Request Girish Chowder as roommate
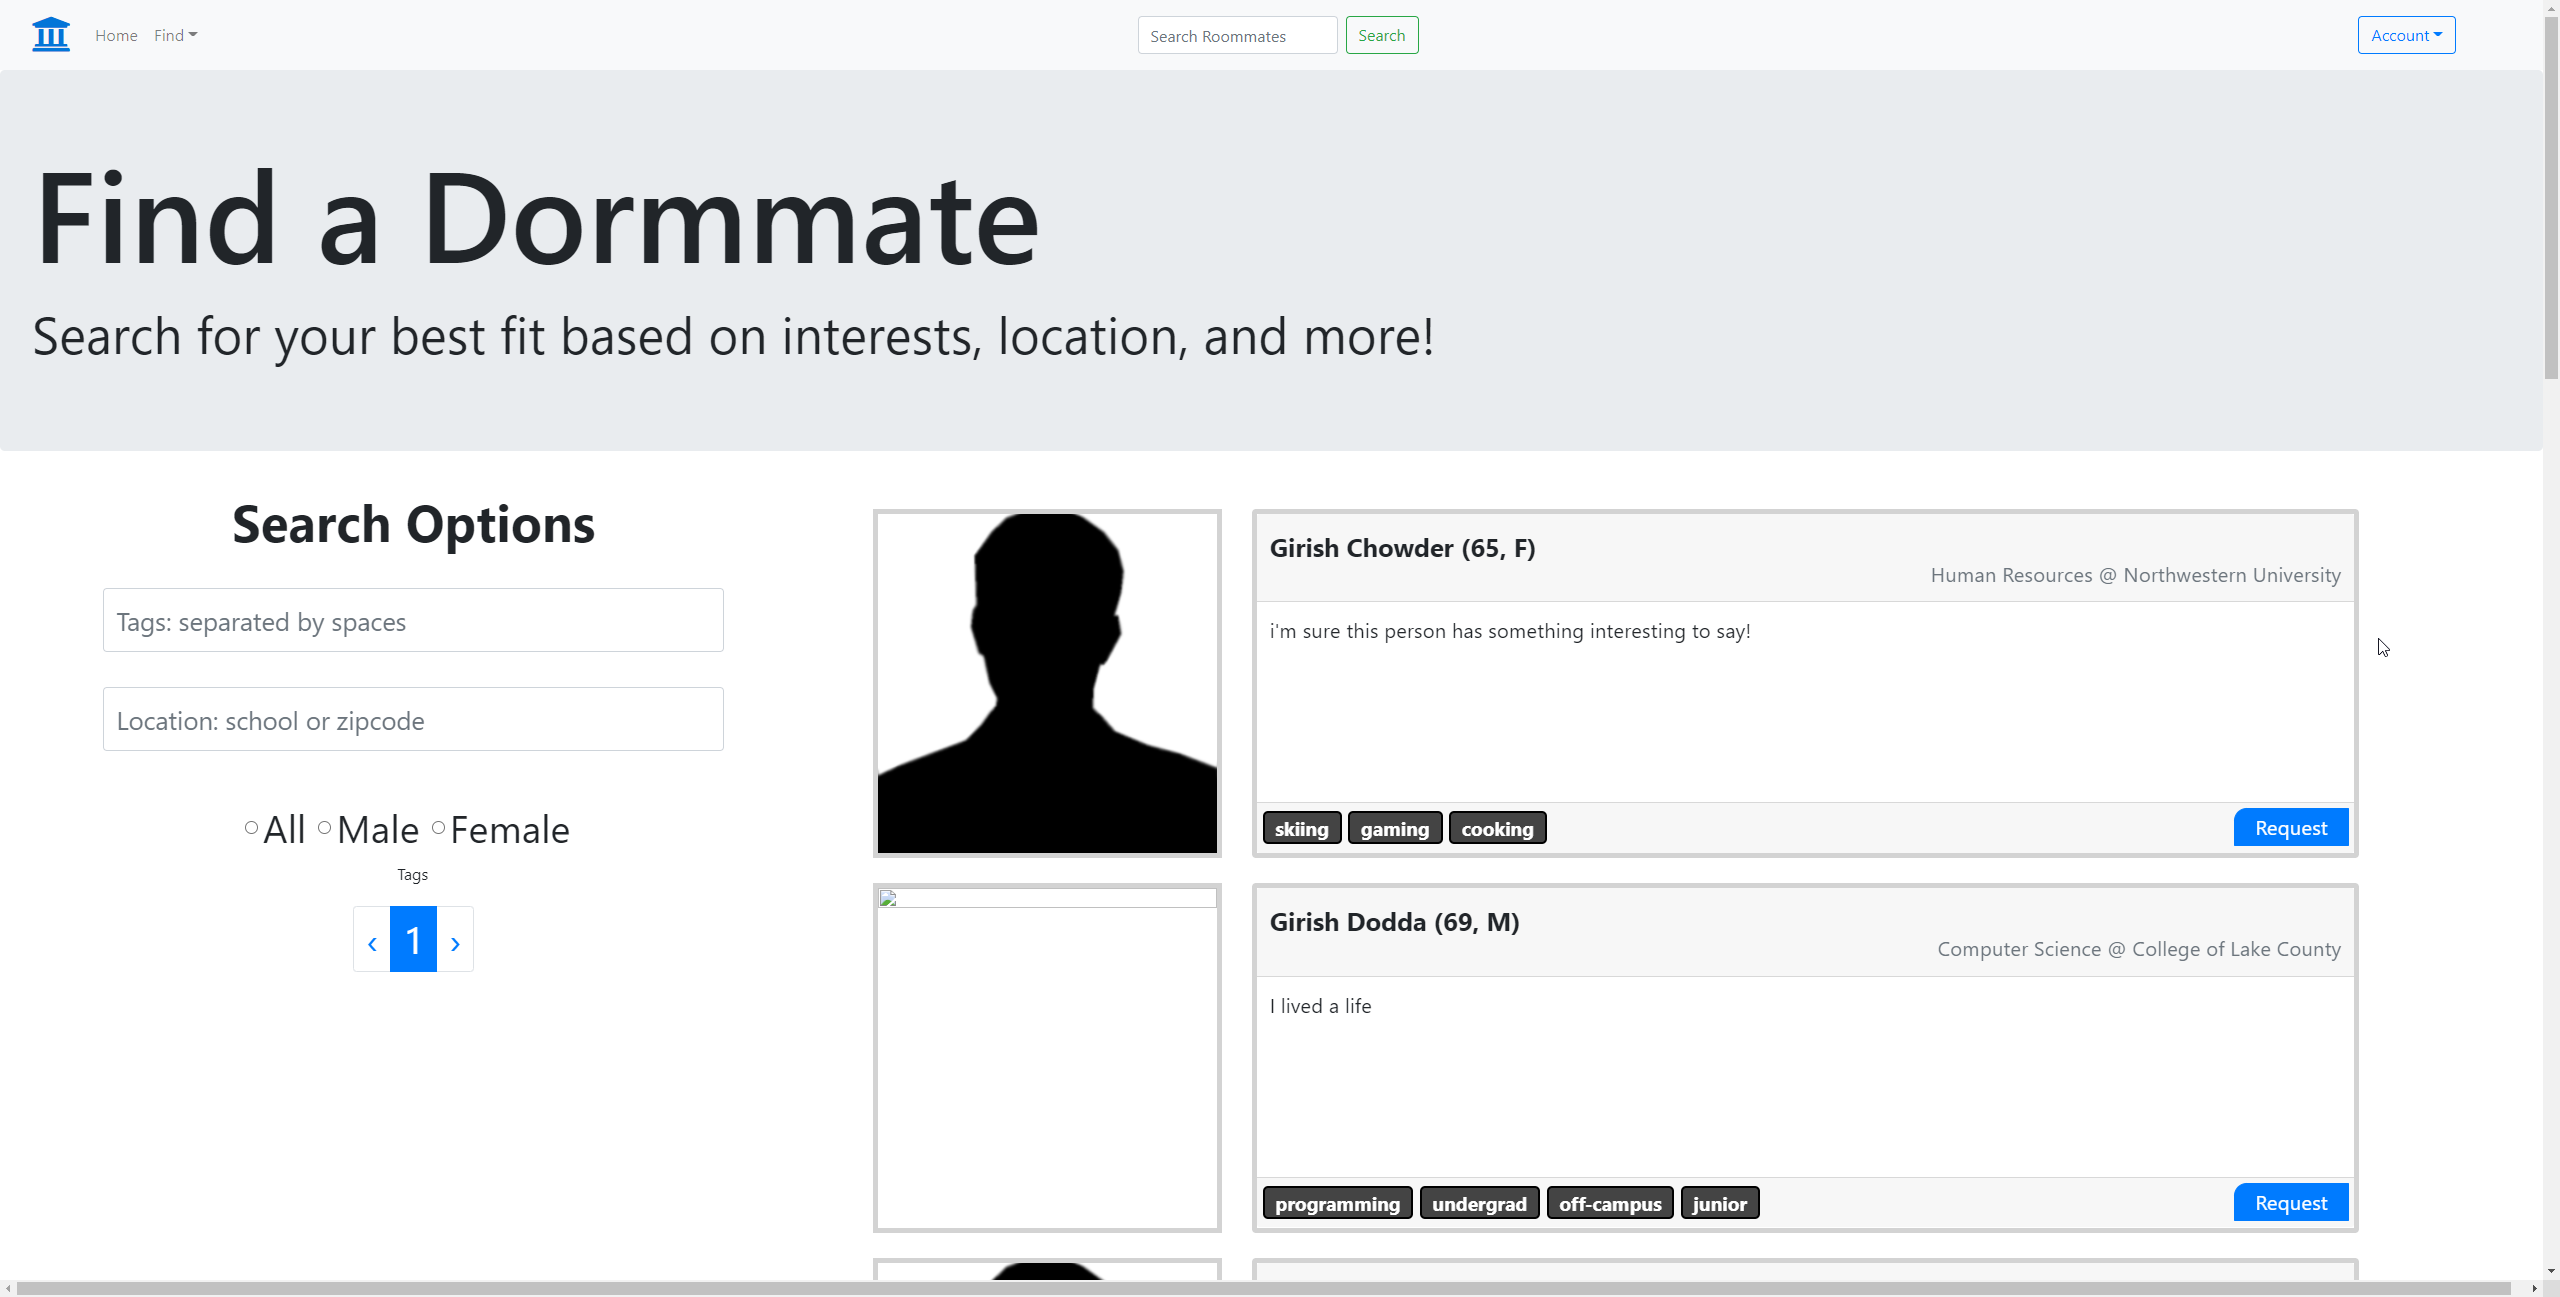Image resolution: width=2560 pixels, height=1297 pixels. 2290,828
